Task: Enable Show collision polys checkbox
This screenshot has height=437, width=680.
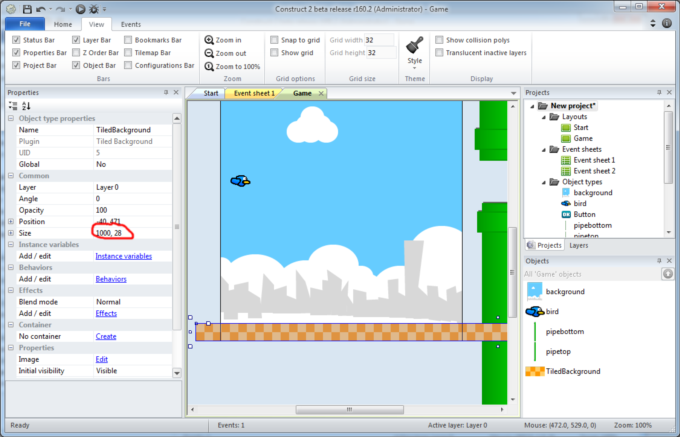Action: [x=439, y=40]
